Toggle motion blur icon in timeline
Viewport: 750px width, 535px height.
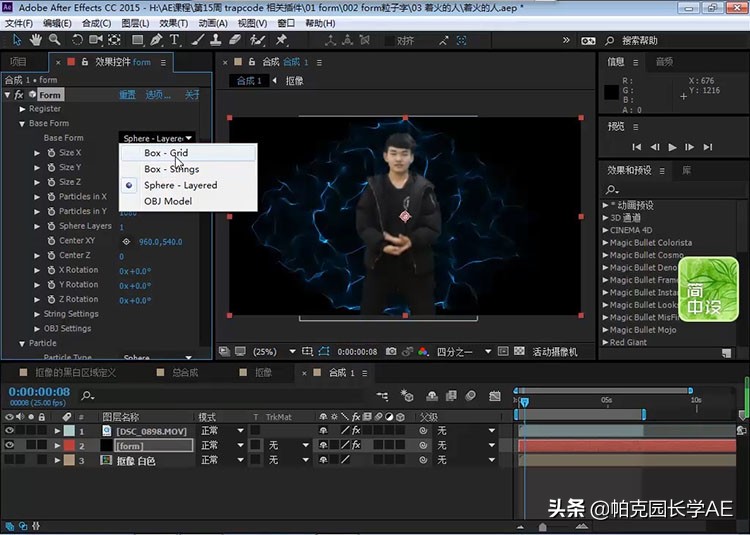pyautogui.click(x=471, y=396)
